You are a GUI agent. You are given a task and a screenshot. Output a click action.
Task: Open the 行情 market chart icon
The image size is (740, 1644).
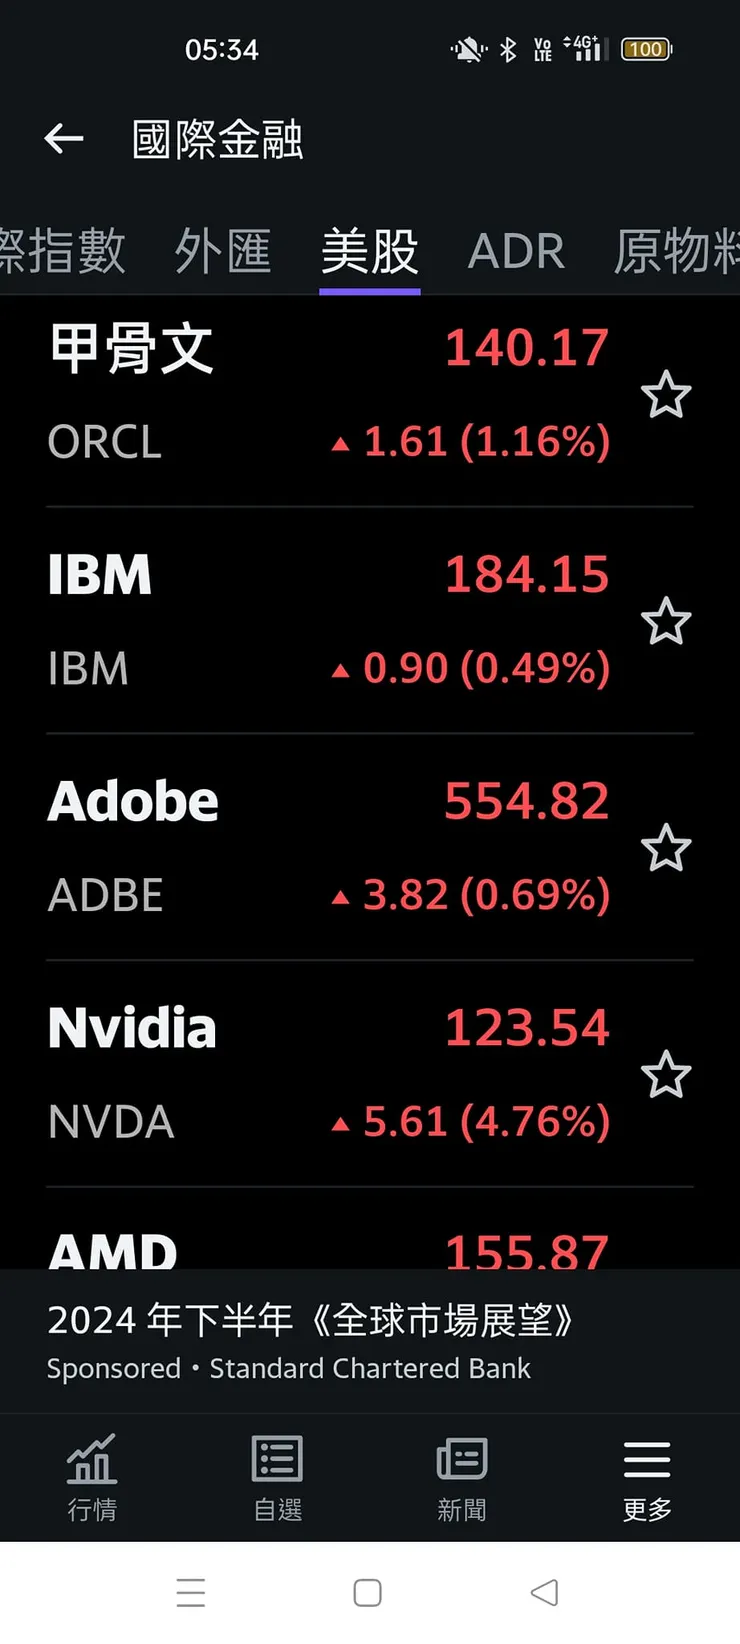pos(92,1476)
